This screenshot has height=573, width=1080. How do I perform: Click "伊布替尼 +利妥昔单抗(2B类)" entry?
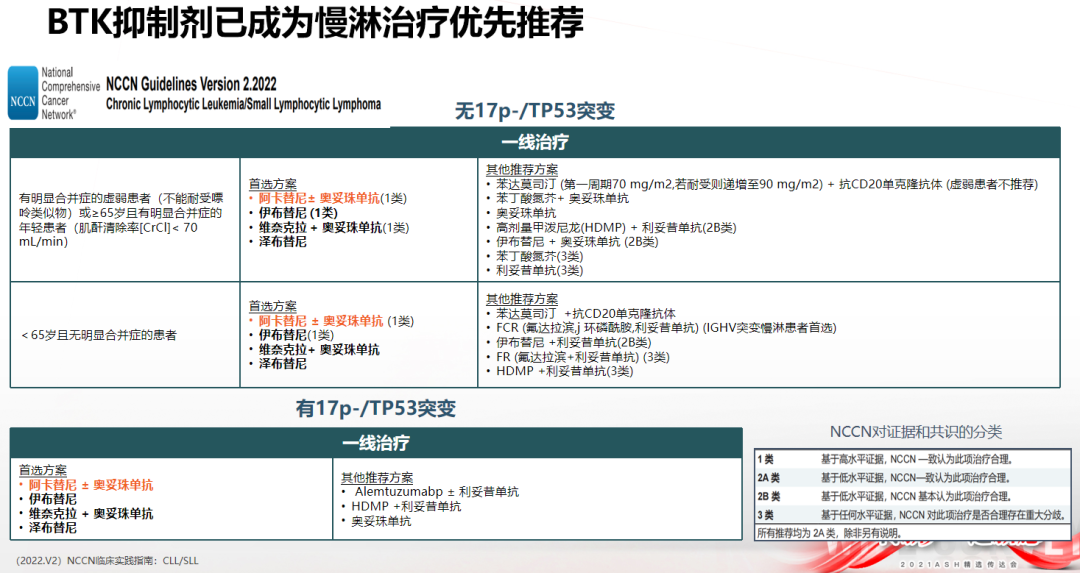[574, 342]
